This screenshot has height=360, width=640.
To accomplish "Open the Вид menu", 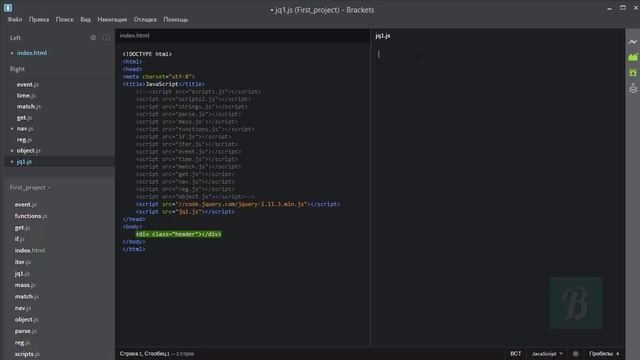I will click(x=85, y=20).
